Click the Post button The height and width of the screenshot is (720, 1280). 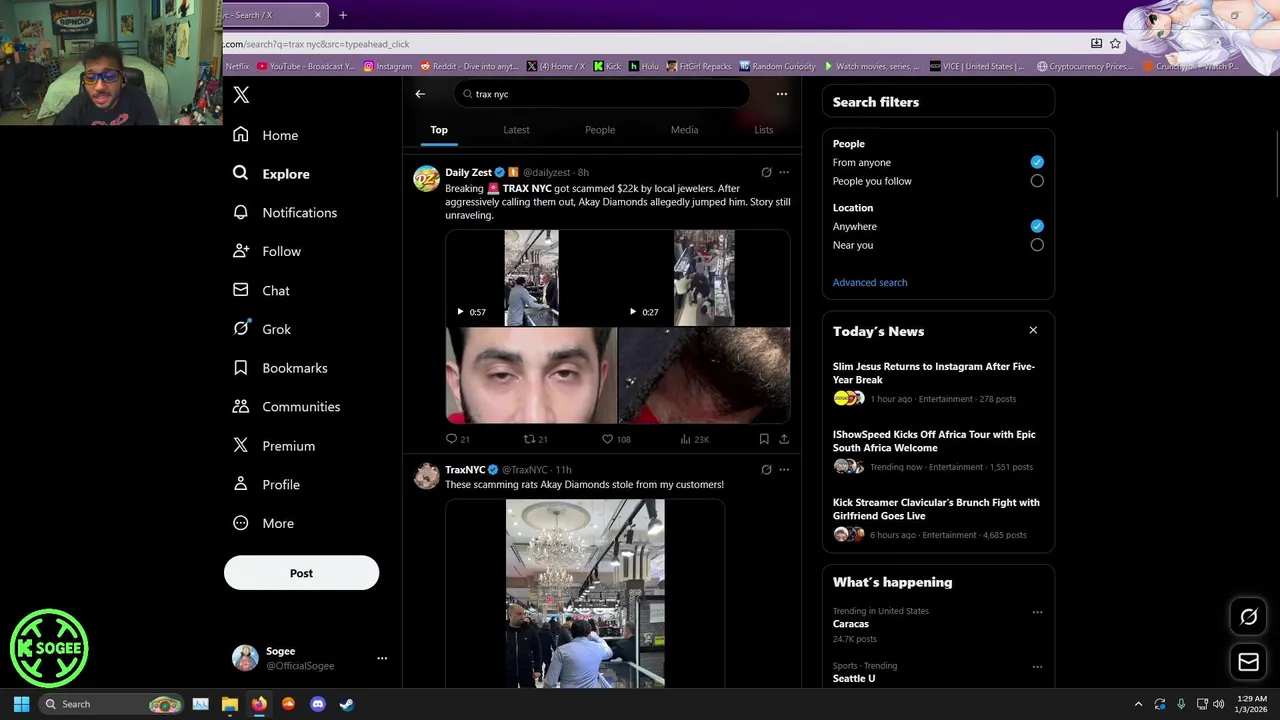[x=301, y=573]
